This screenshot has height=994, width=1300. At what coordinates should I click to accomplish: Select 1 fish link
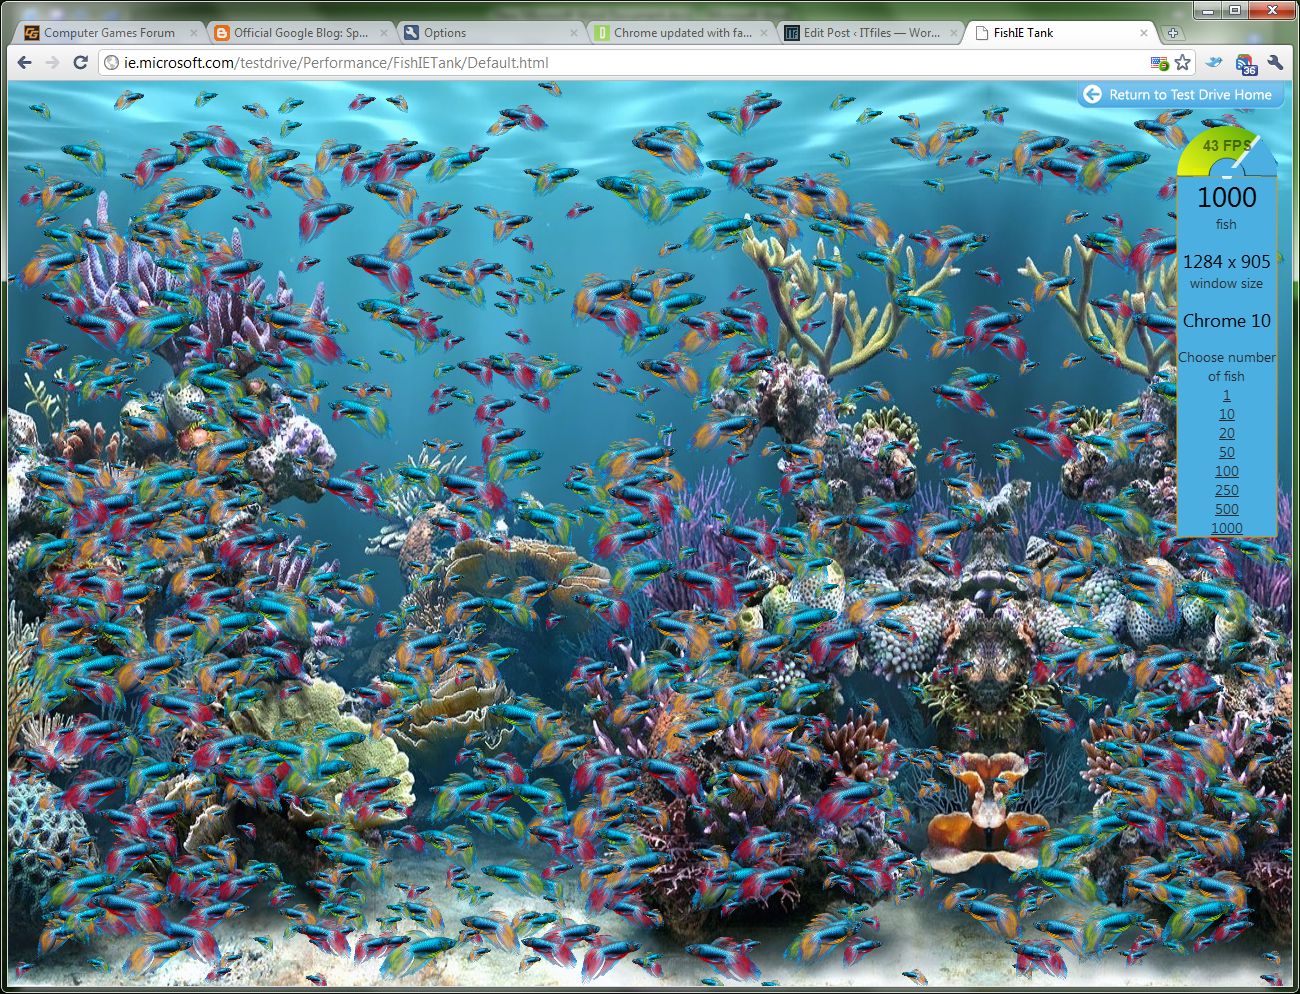pos(1226,395)
